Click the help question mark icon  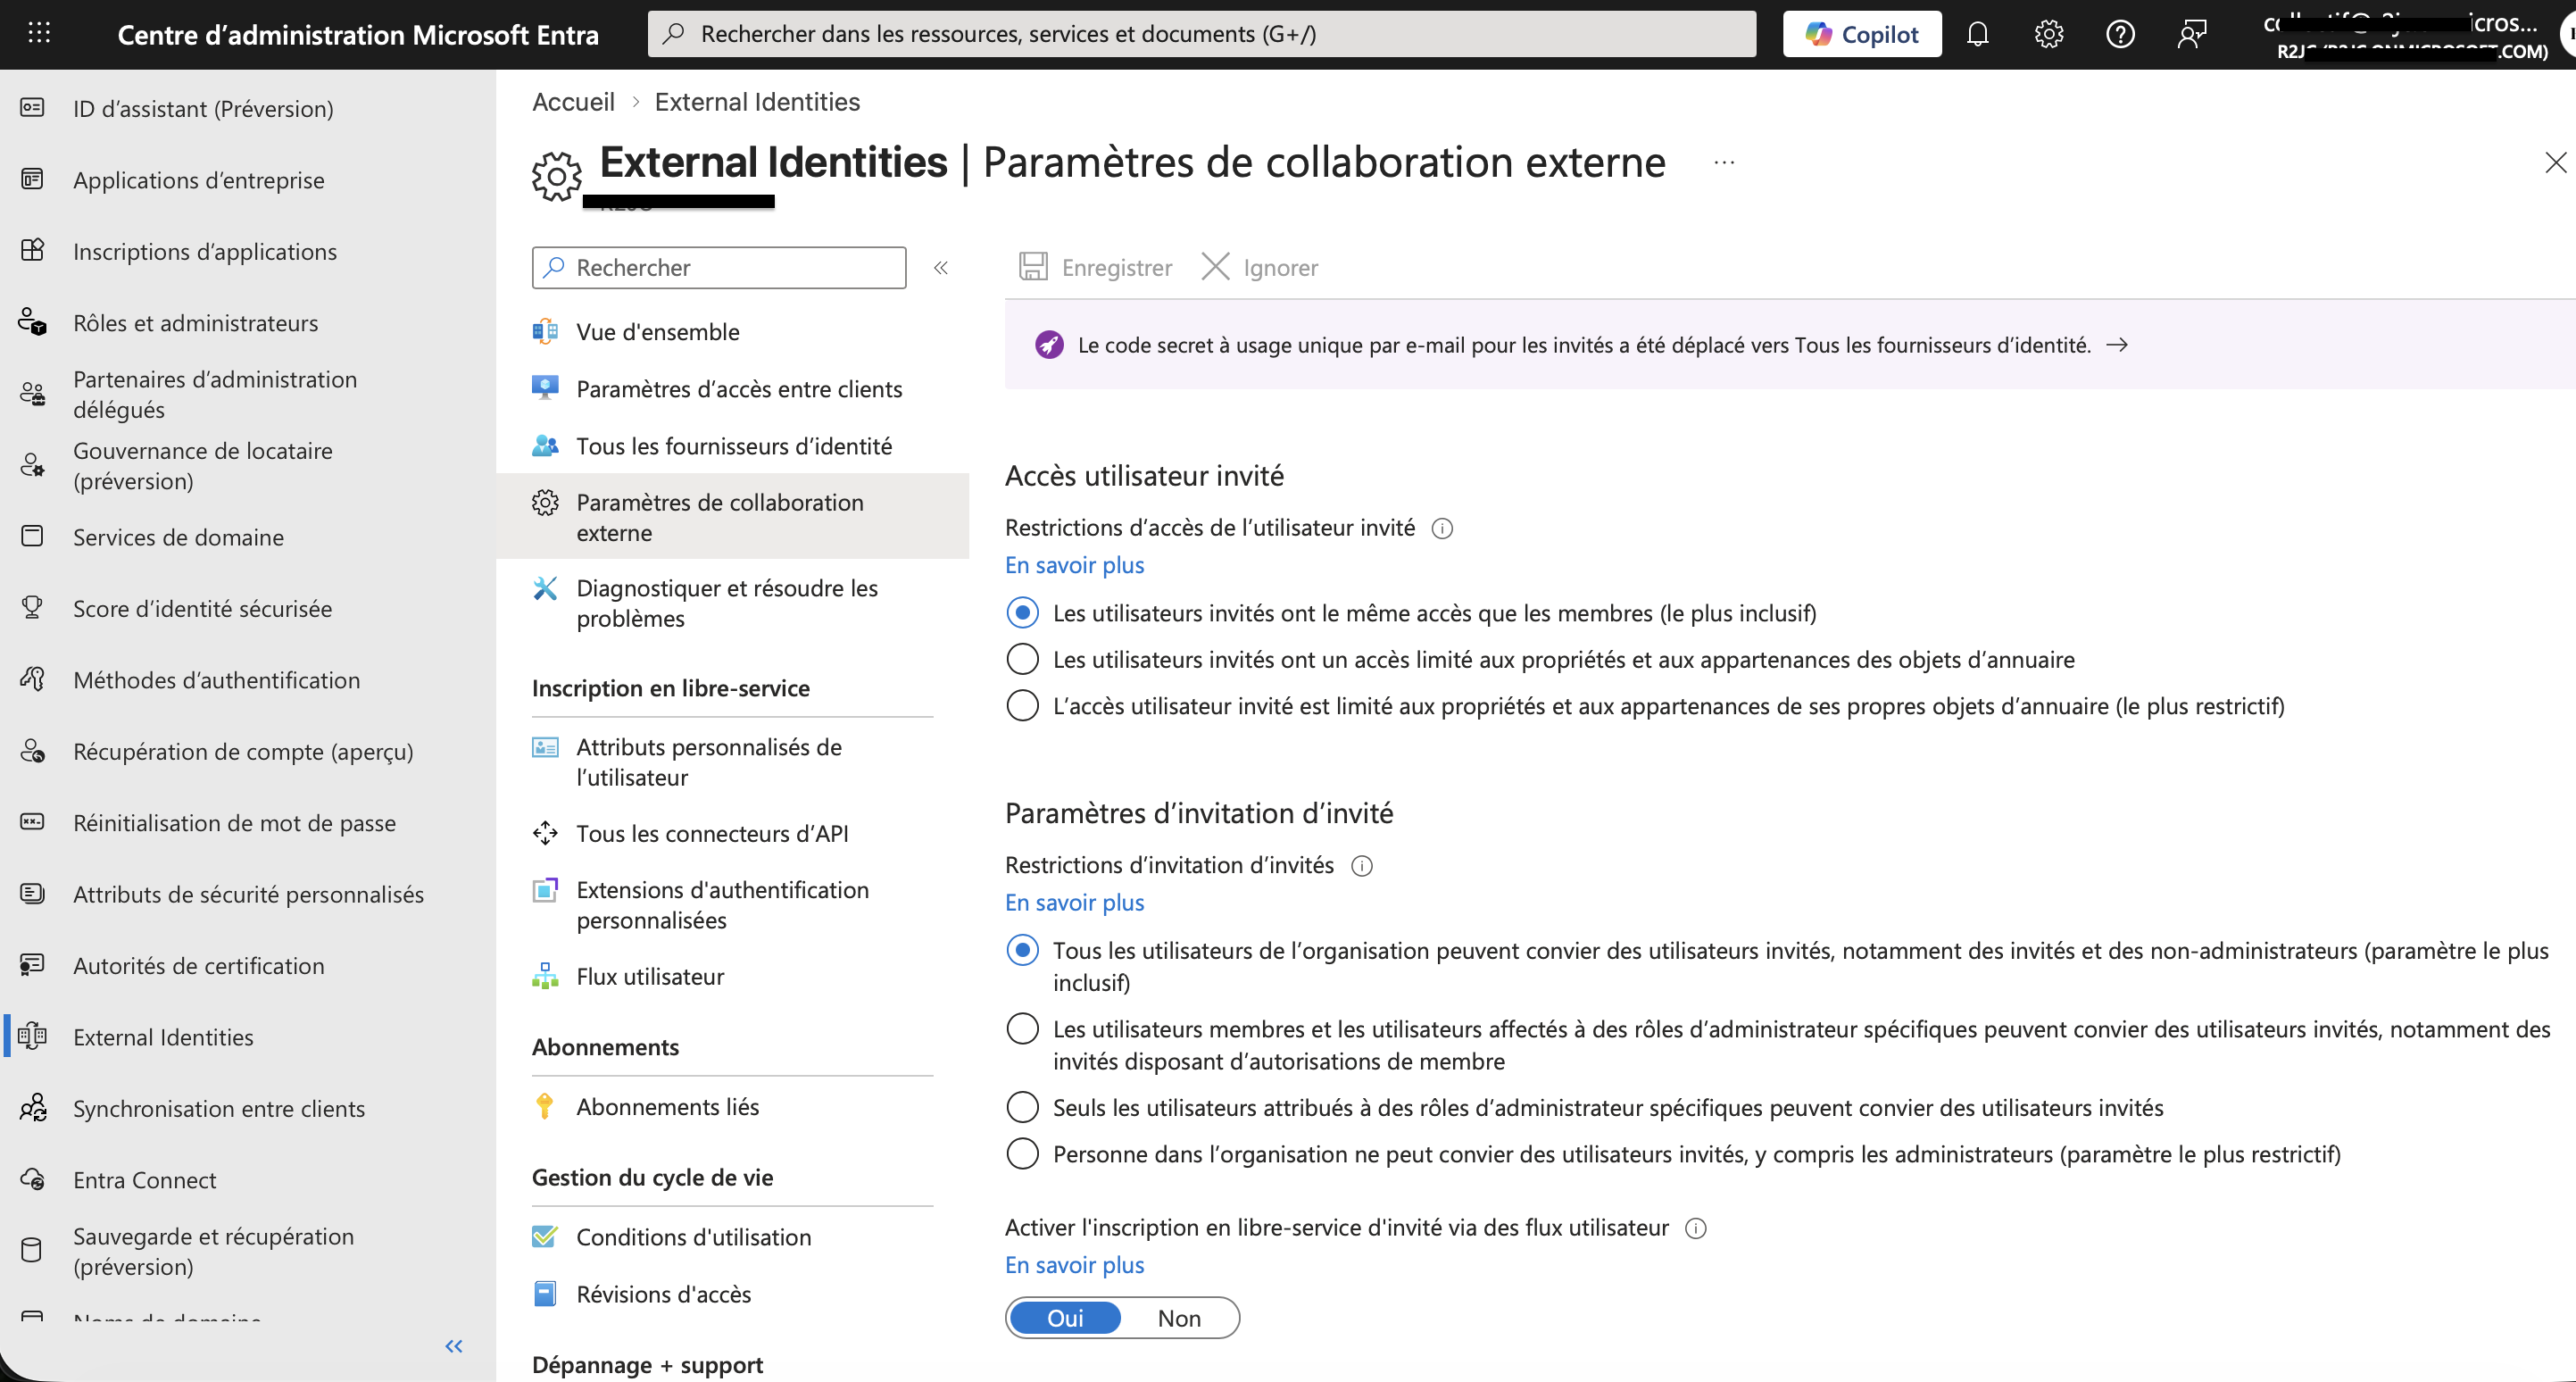click(x=2120, y=34)
